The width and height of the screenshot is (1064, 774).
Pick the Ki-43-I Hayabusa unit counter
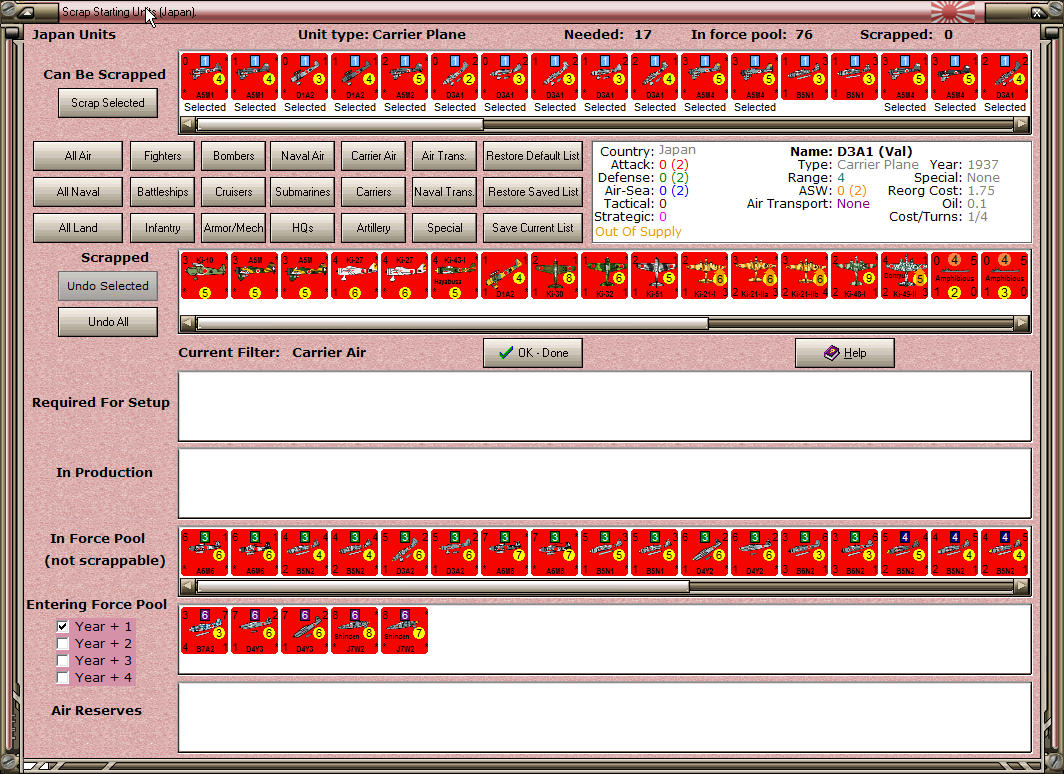click(455, 276)
